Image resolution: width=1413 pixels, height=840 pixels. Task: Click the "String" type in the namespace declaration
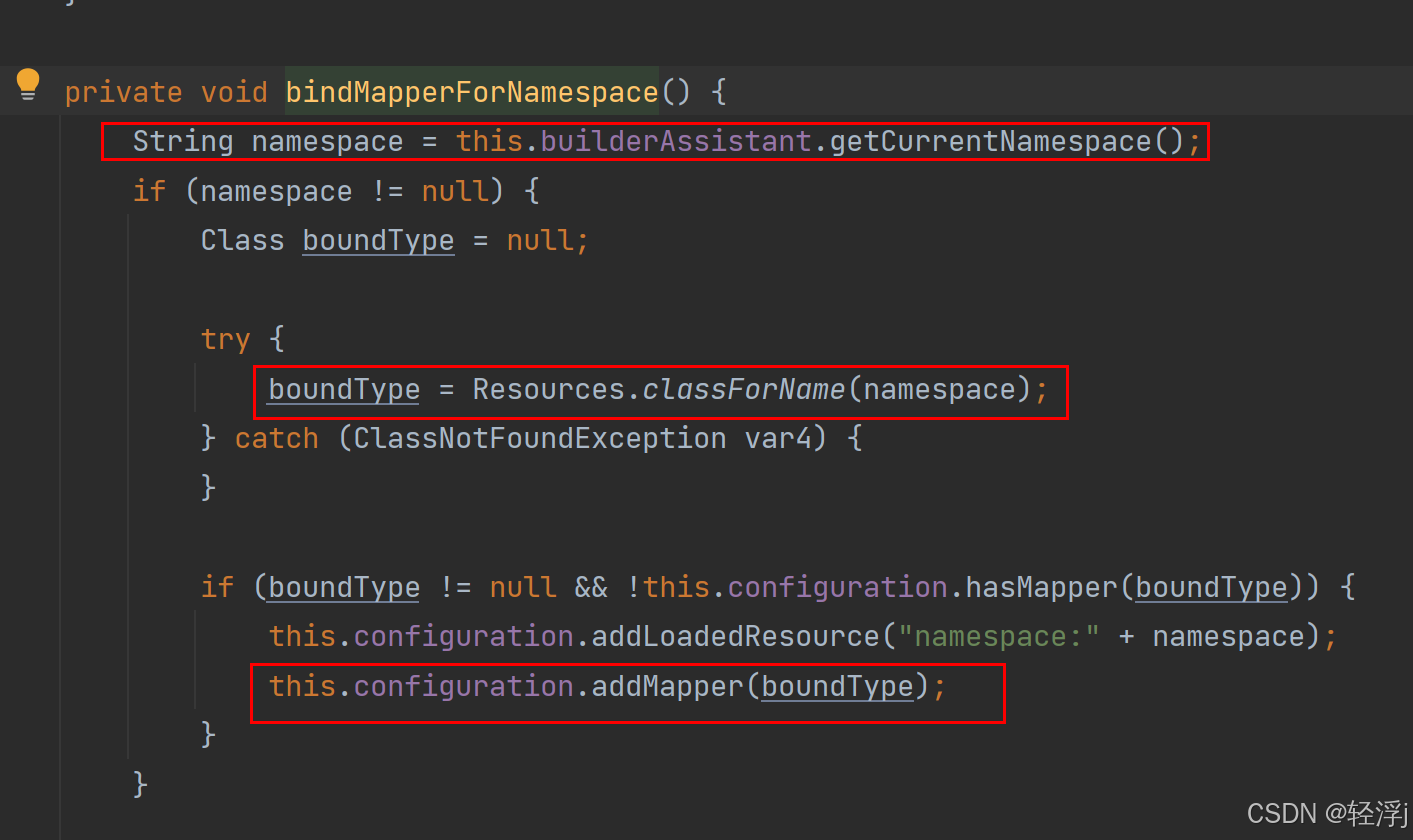183,142
